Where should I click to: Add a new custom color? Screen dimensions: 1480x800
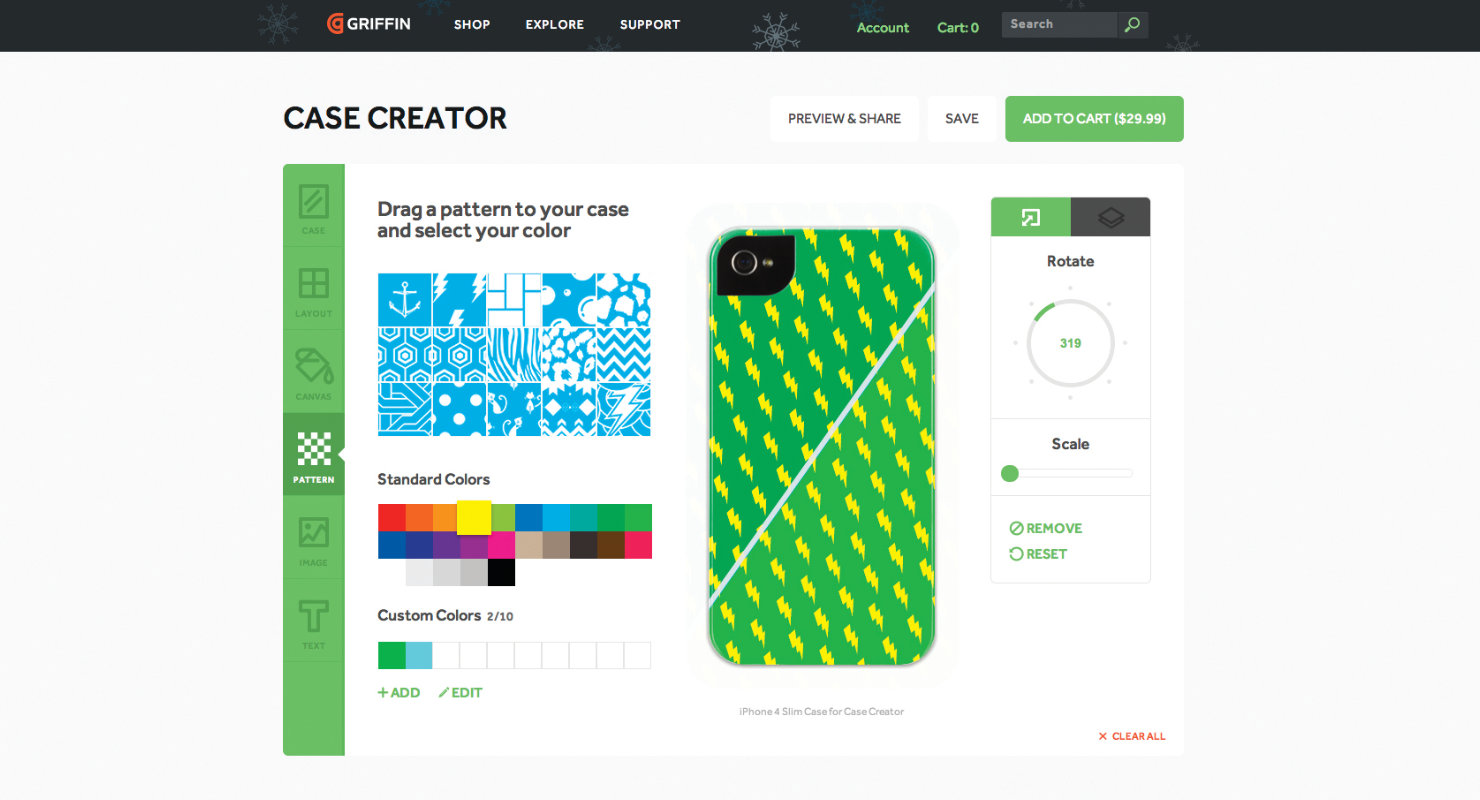coord(399,692)
